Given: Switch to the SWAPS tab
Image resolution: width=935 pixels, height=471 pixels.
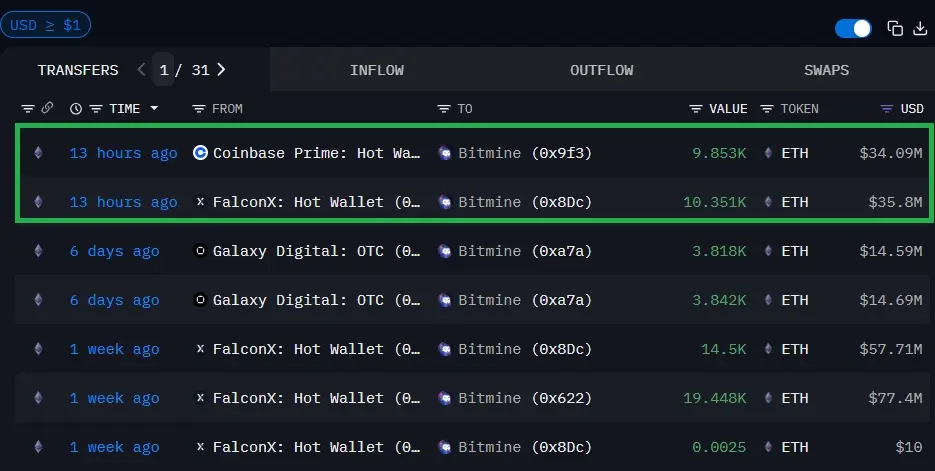Looking at the screenshot, I should point(826,70).
